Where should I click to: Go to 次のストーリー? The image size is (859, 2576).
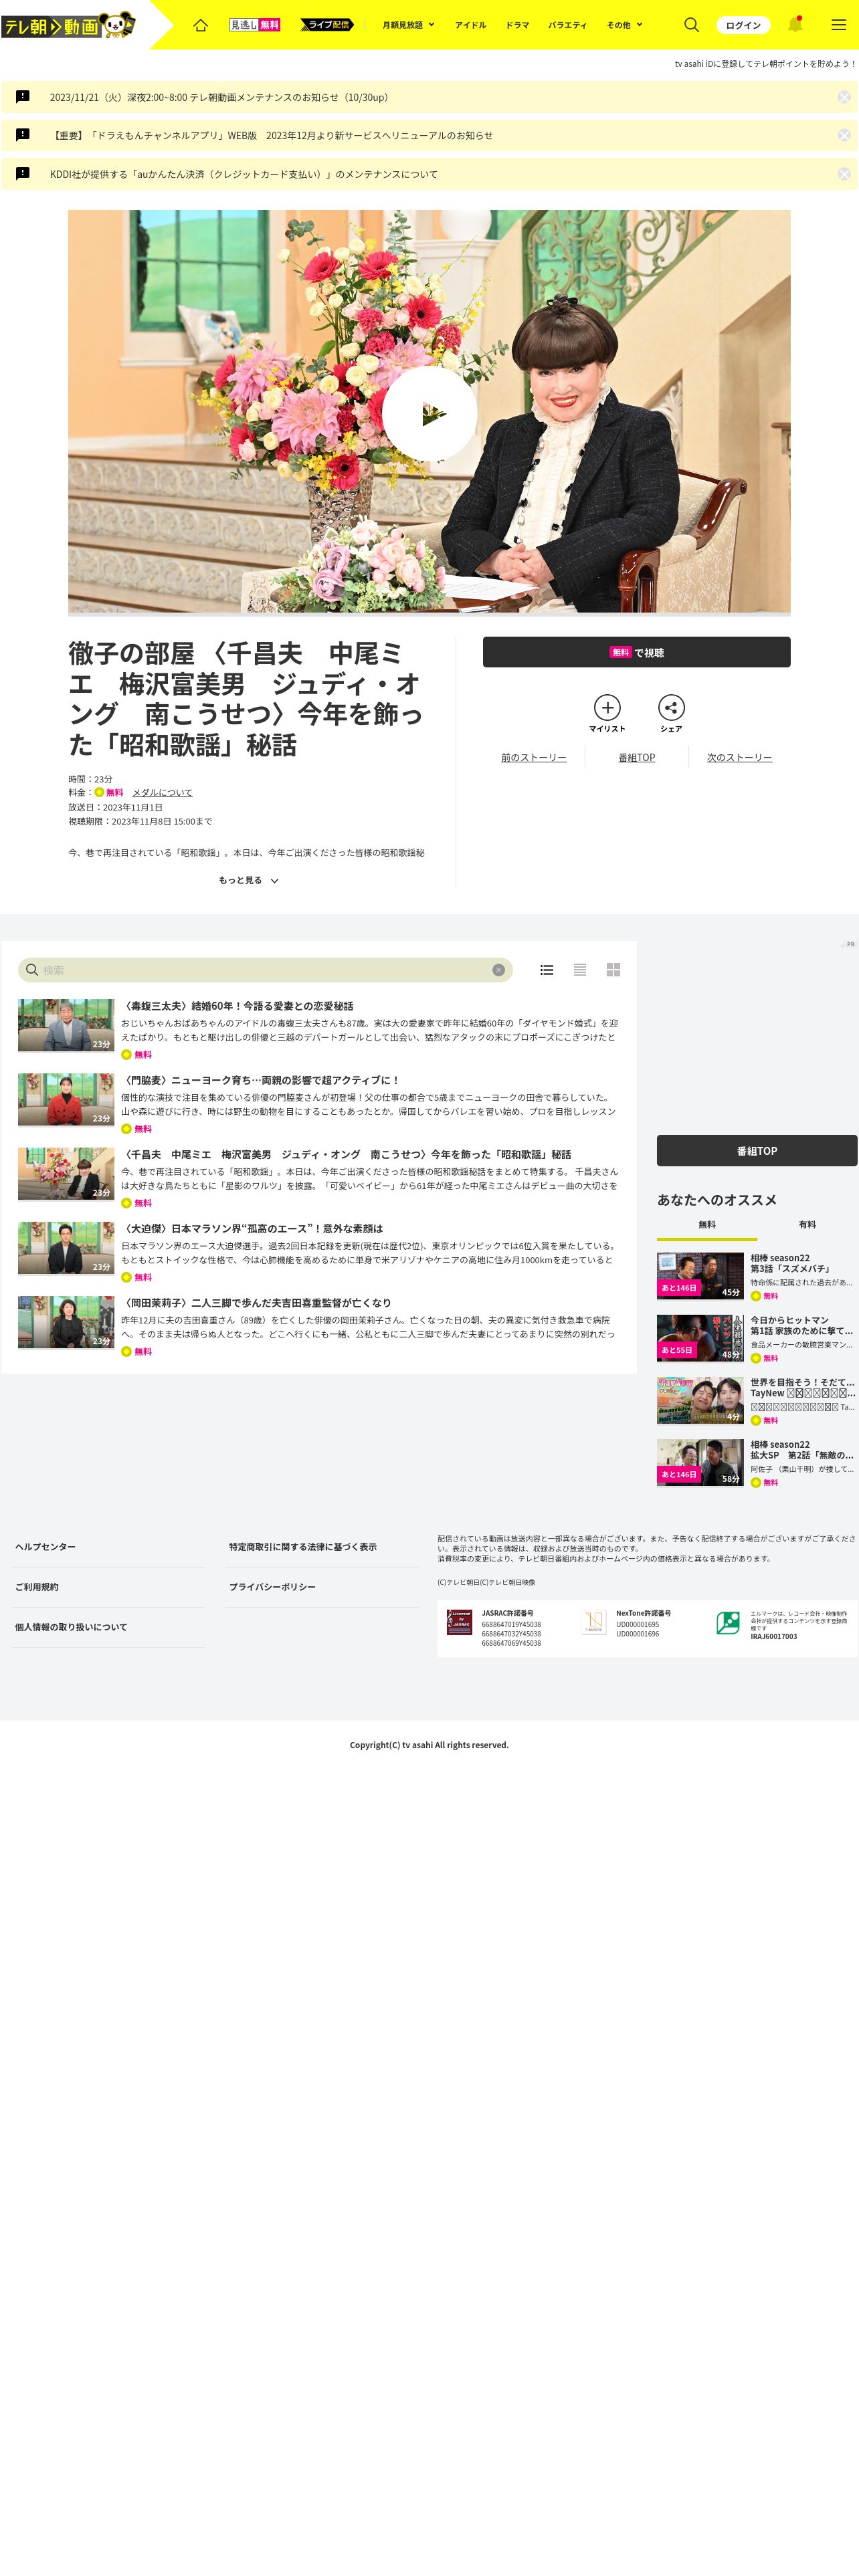tap(739, 758)
